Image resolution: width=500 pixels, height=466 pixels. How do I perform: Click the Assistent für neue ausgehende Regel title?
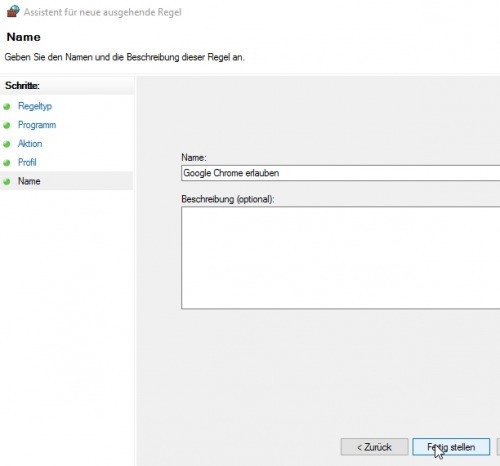click(x=103, y=12)
